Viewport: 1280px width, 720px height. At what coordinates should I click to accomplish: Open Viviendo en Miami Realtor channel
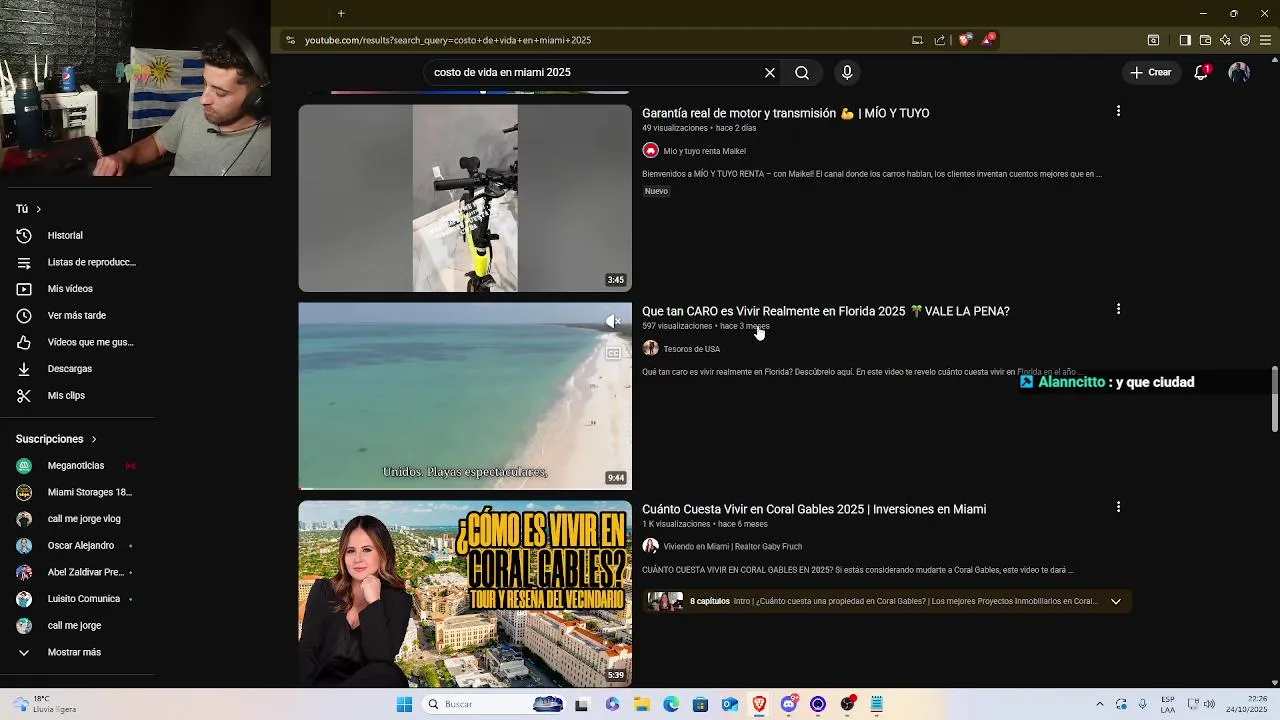tap(732, 547)
